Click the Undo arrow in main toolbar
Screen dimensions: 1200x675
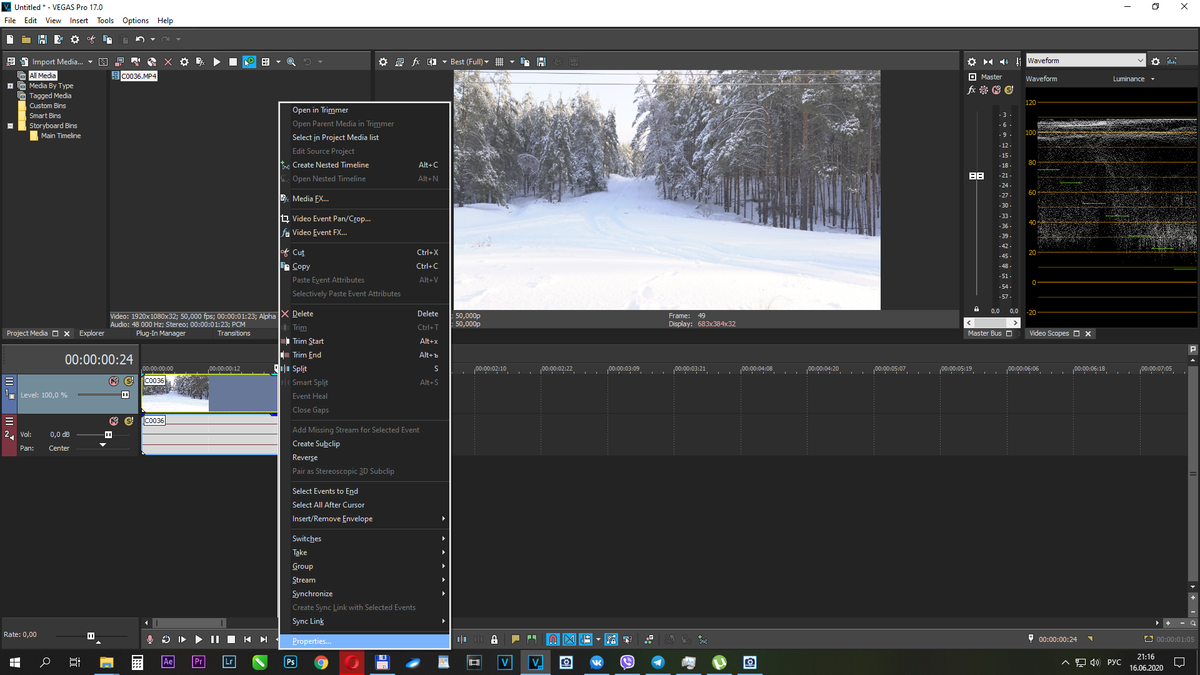[x=140, y=39]
